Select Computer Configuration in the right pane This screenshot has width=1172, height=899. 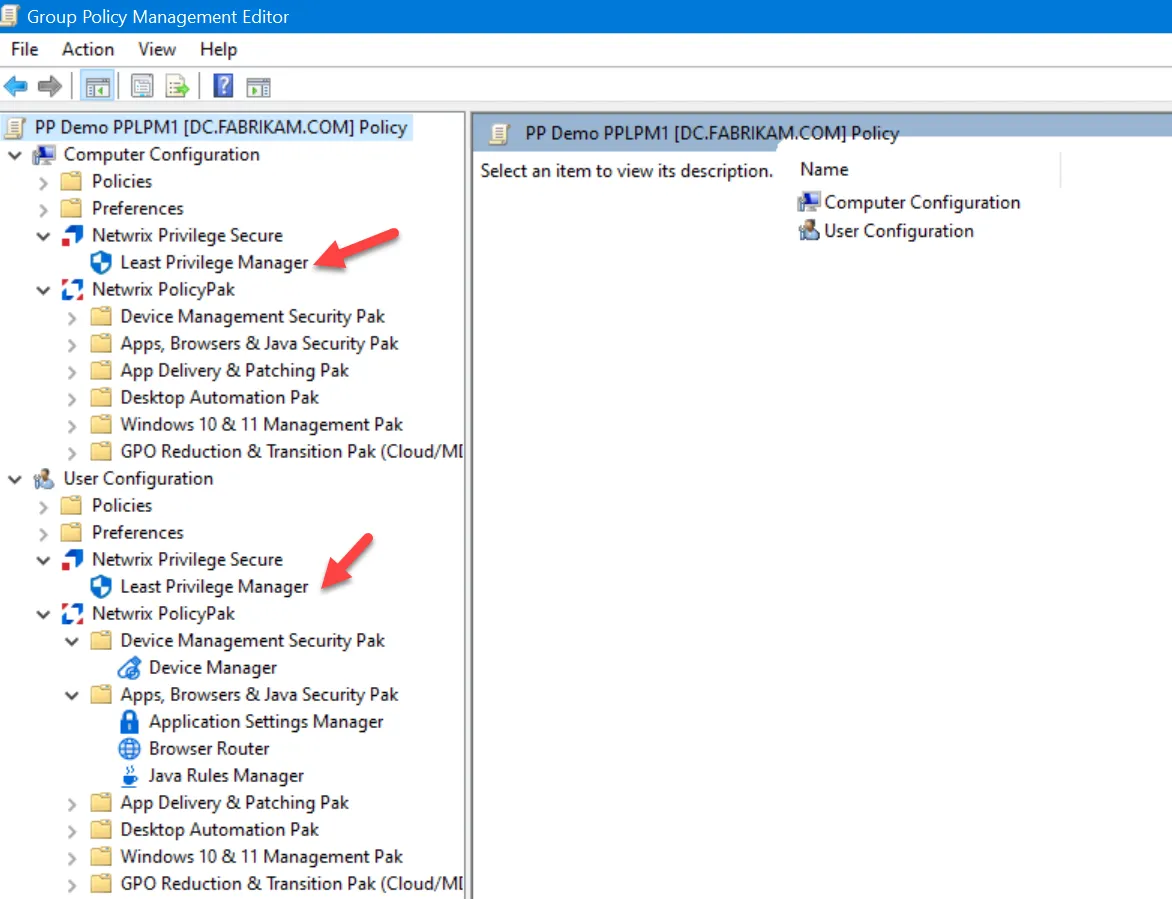coord(920,202)
